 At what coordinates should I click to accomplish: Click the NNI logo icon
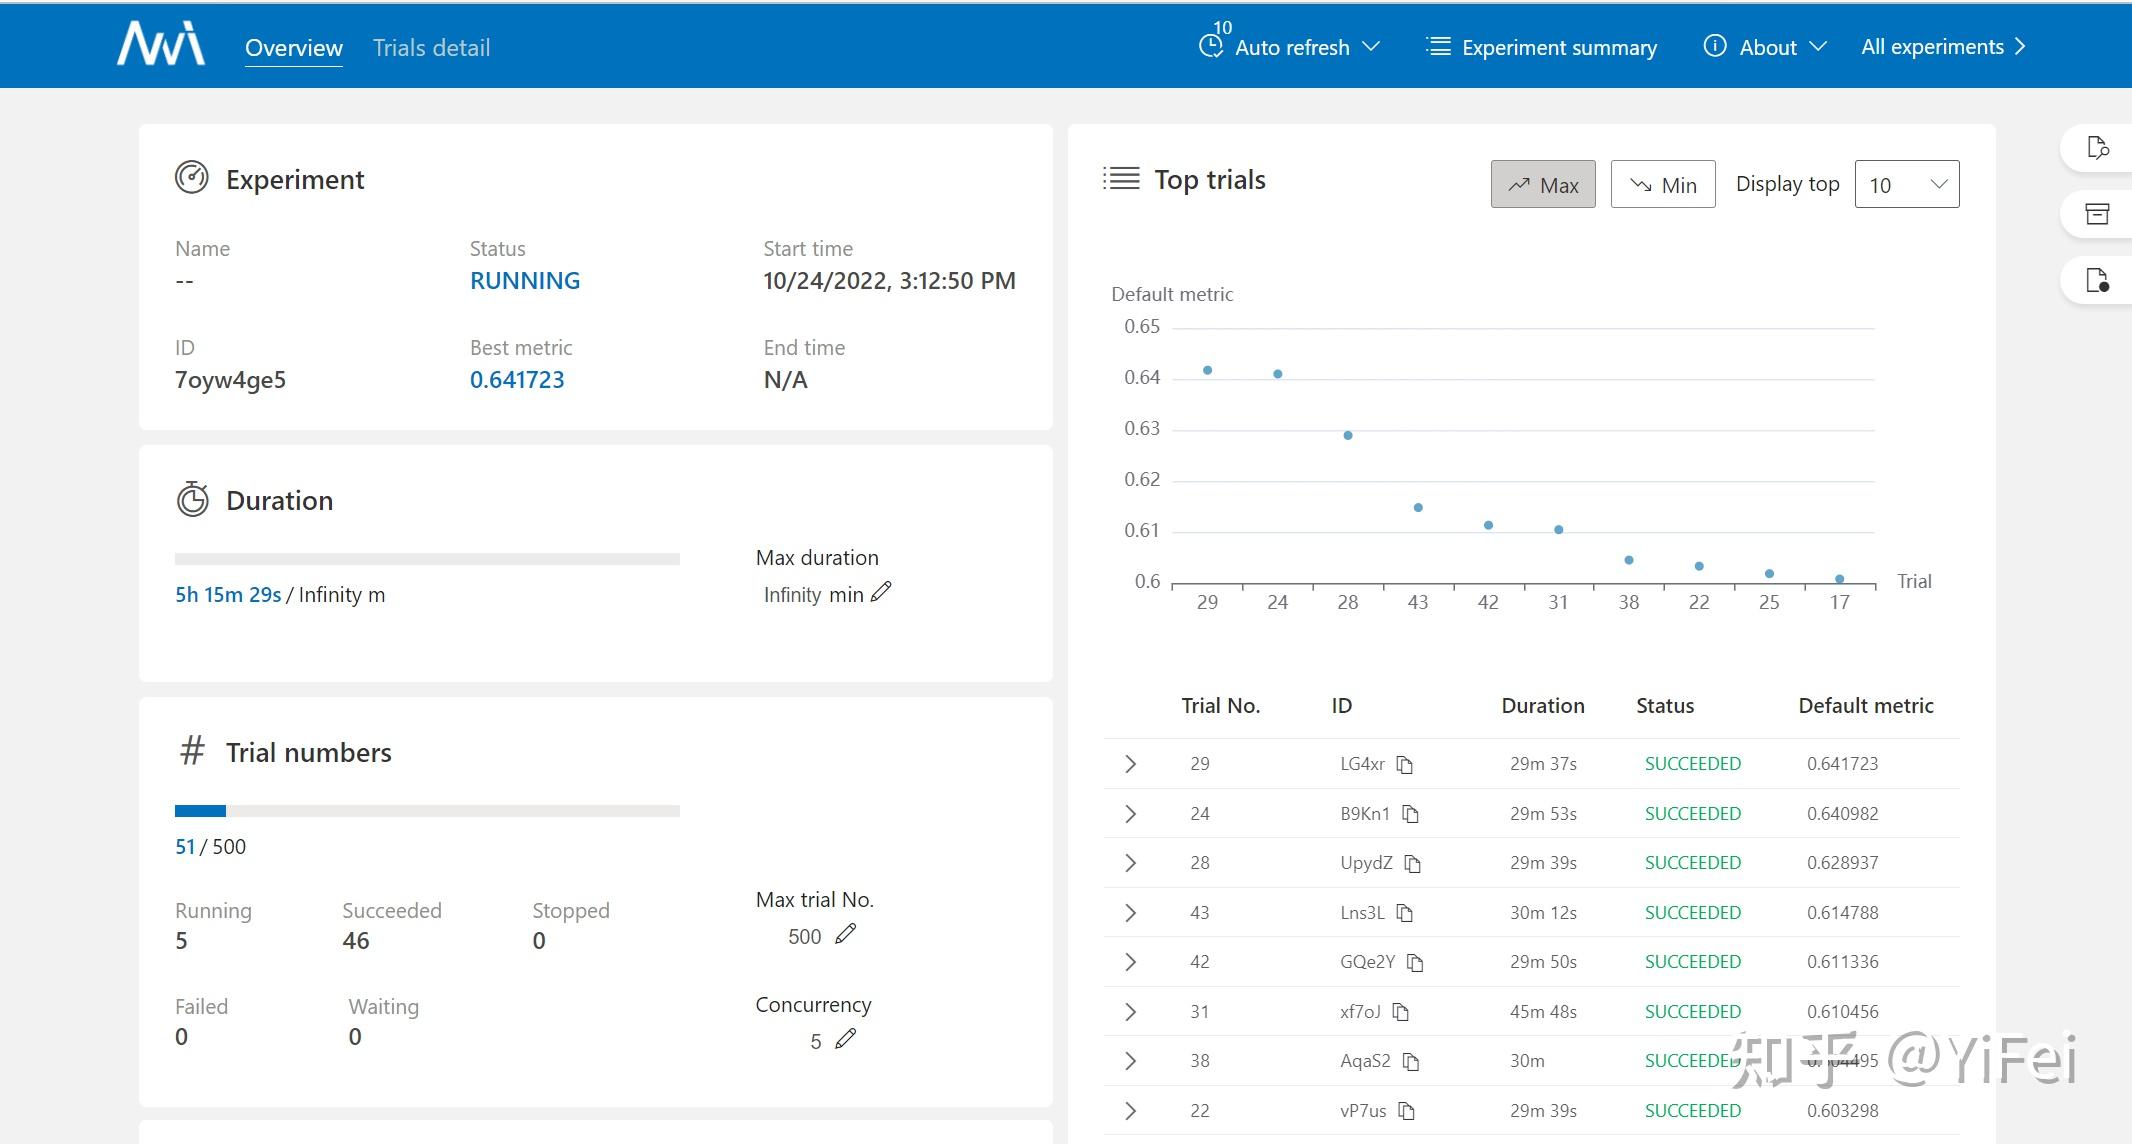(160, 45)
